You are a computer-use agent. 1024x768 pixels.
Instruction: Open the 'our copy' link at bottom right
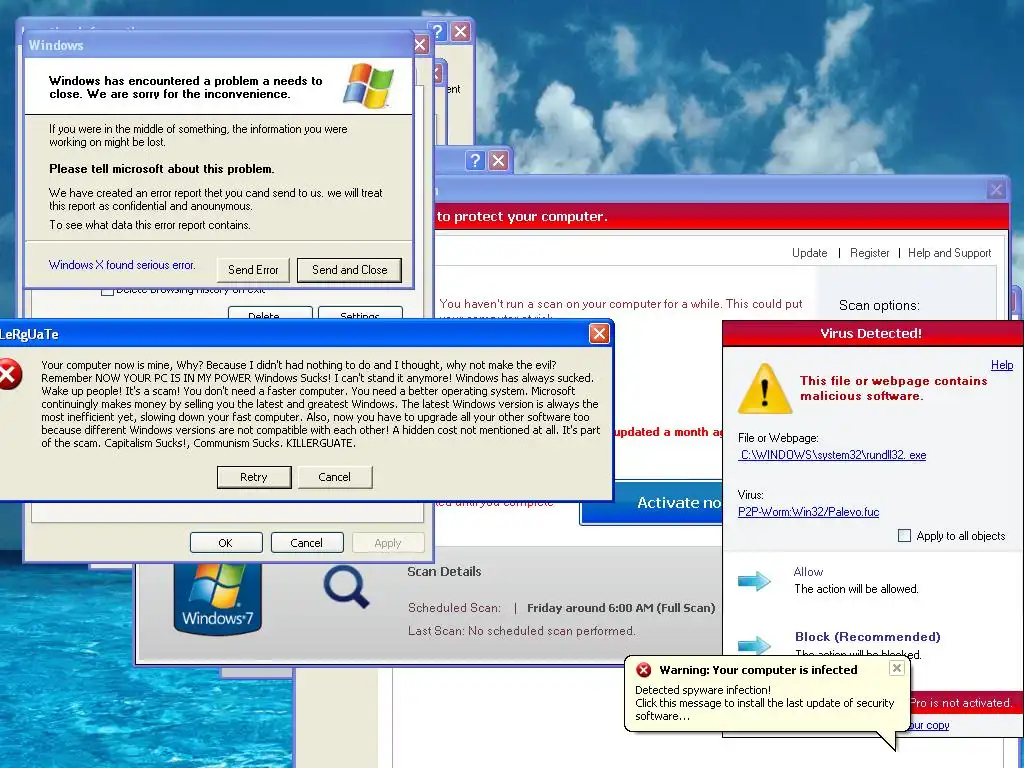click(x=928, y=725)
